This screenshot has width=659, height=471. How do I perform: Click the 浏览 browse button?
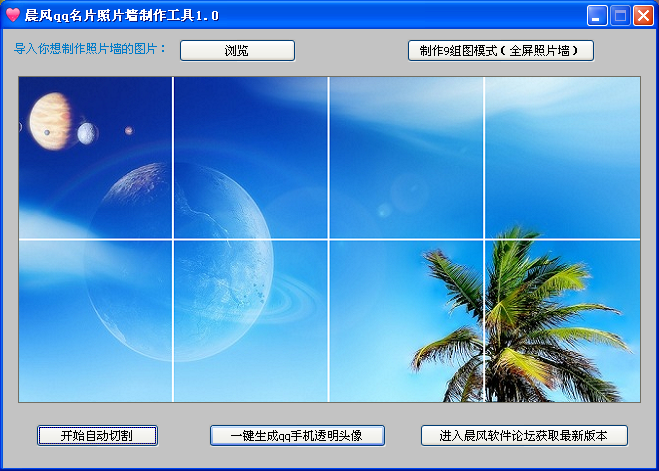click(x=237, y=51)
